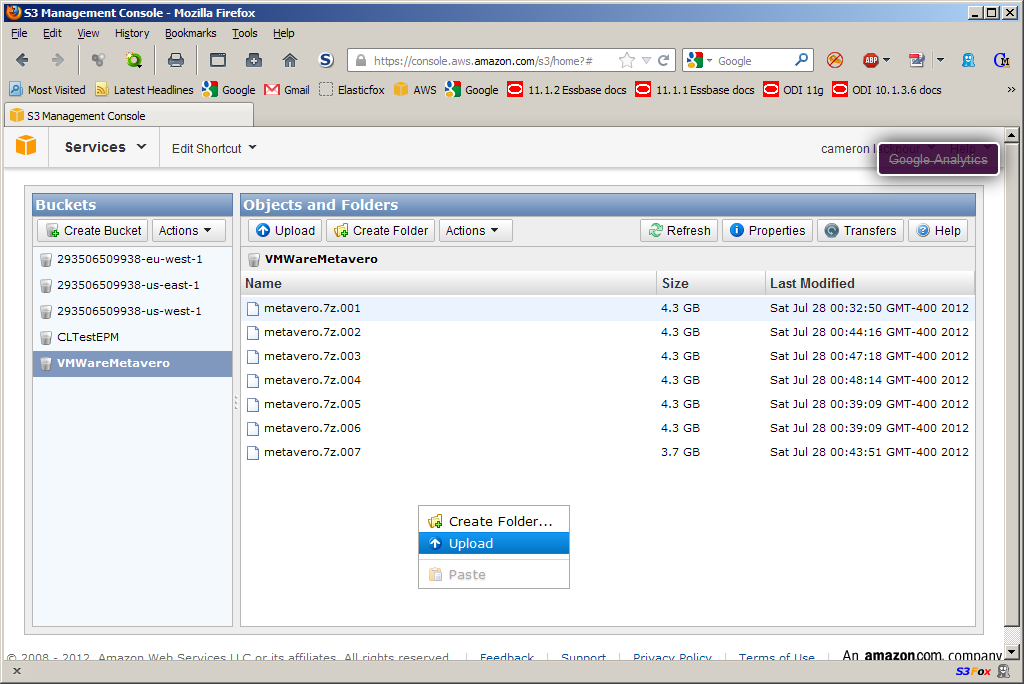Open the Gmail bookmark
This screenshot has width=1024, height=684.
click(287, 90)
